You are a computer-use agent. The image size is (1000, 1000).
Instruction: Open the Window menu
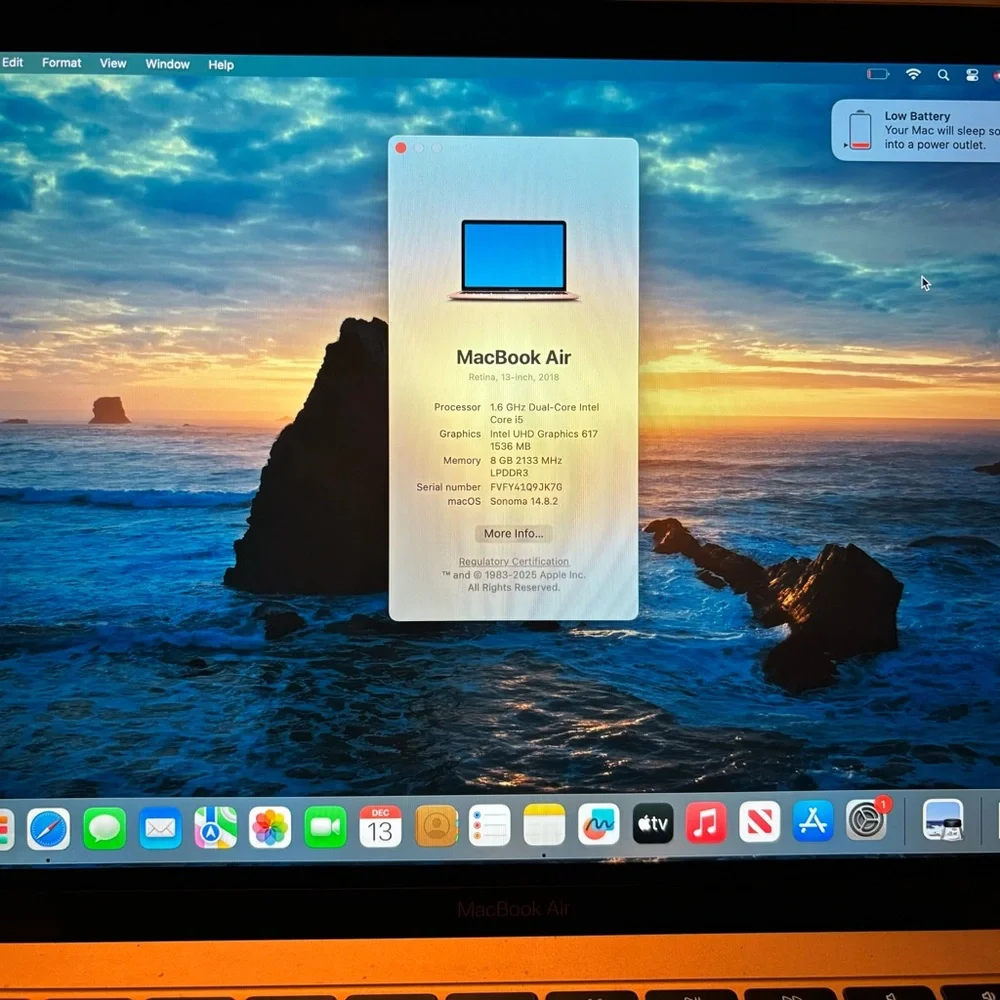pyautogui.click(x=168, y=64)
